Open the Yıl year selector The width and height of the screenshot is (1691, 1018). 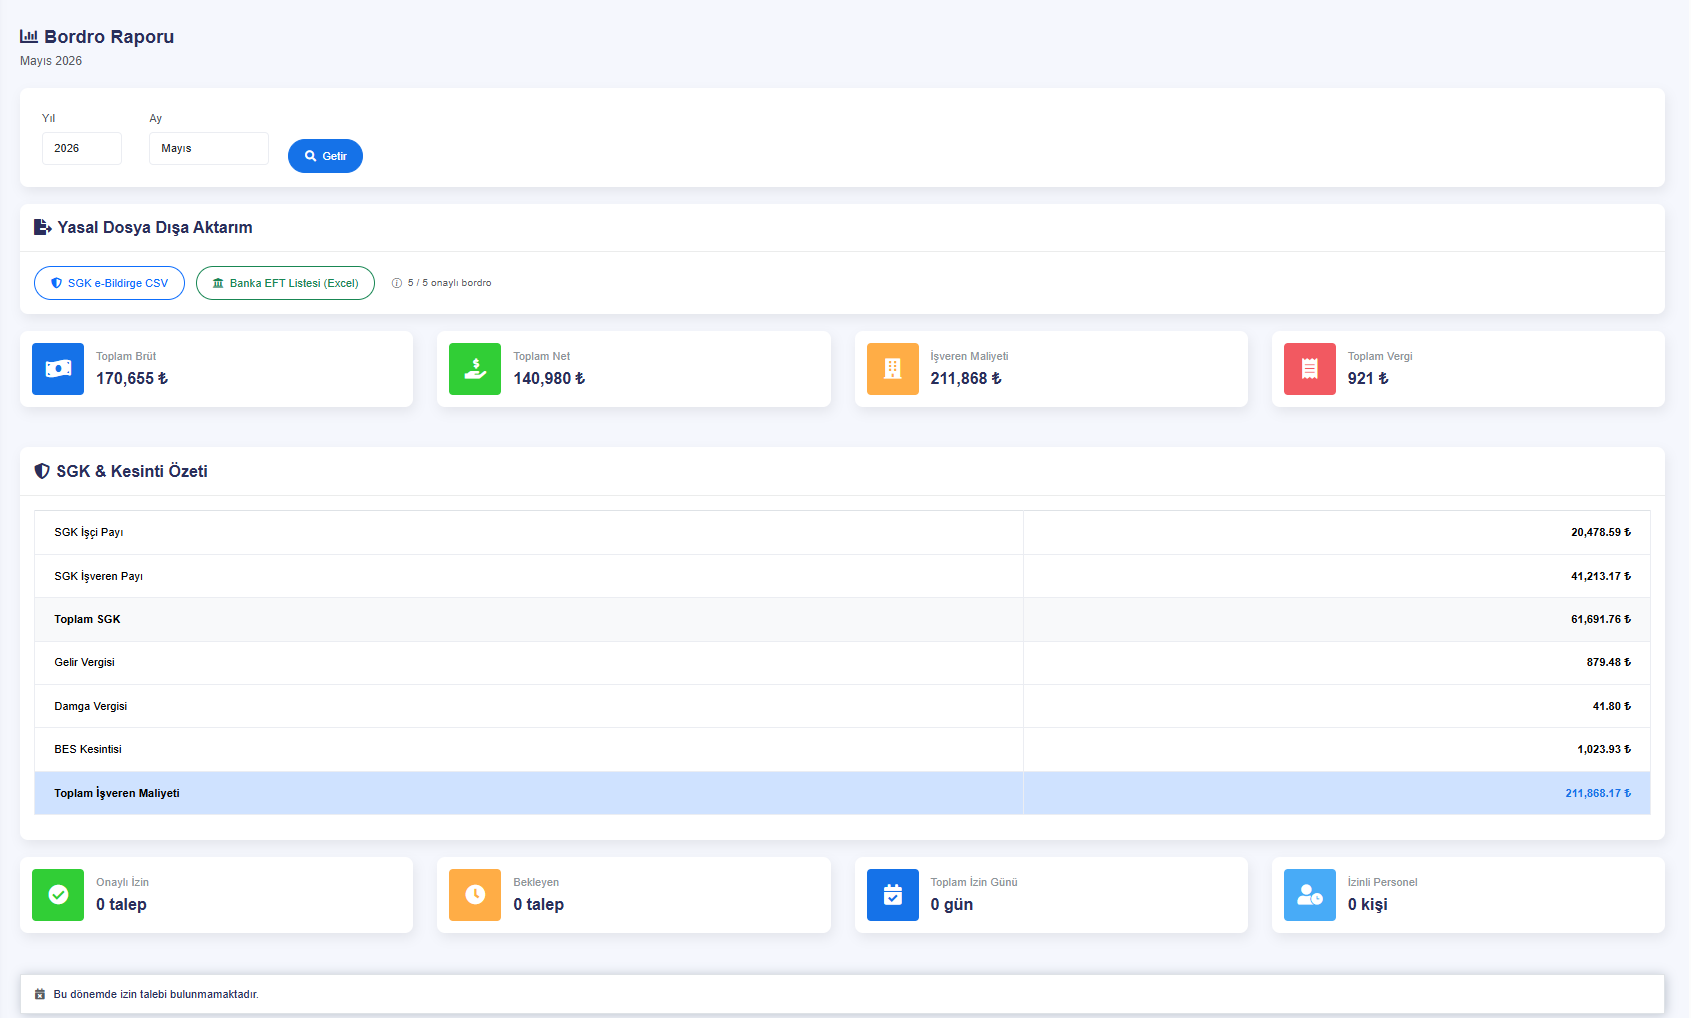tap(82, 148)
